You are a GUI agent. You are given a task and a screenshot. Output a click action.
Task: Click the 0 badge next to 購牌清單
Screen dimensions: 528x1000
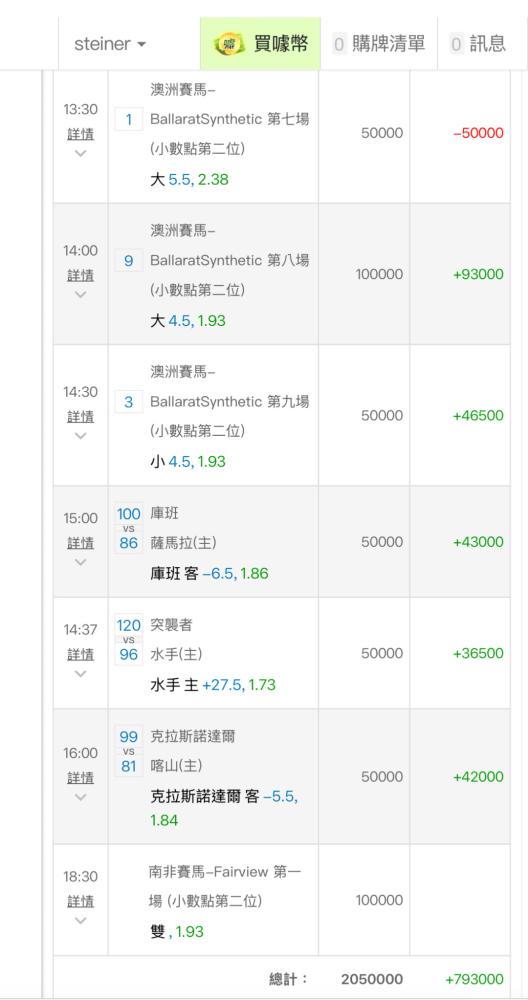(x=339, y=44)
